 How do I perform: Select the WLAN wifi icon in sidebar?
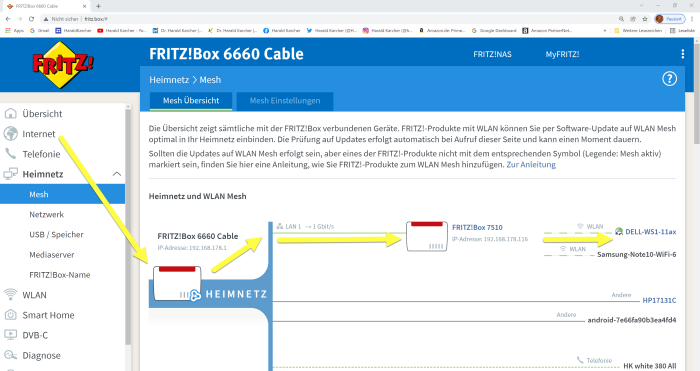10,294
